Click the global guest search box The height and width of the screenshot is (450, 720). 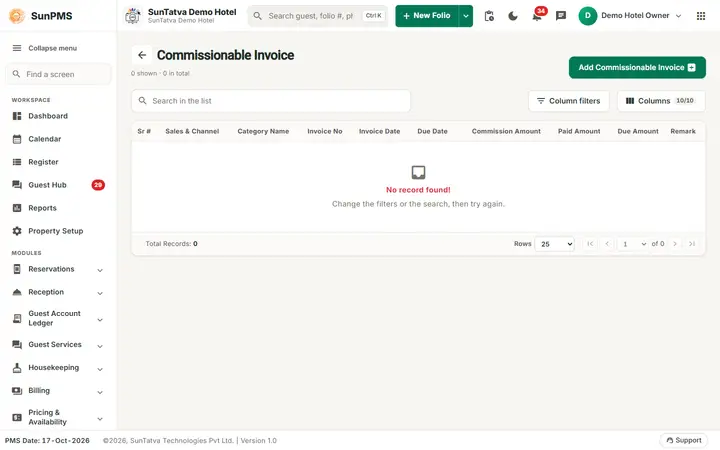[318, 16]
